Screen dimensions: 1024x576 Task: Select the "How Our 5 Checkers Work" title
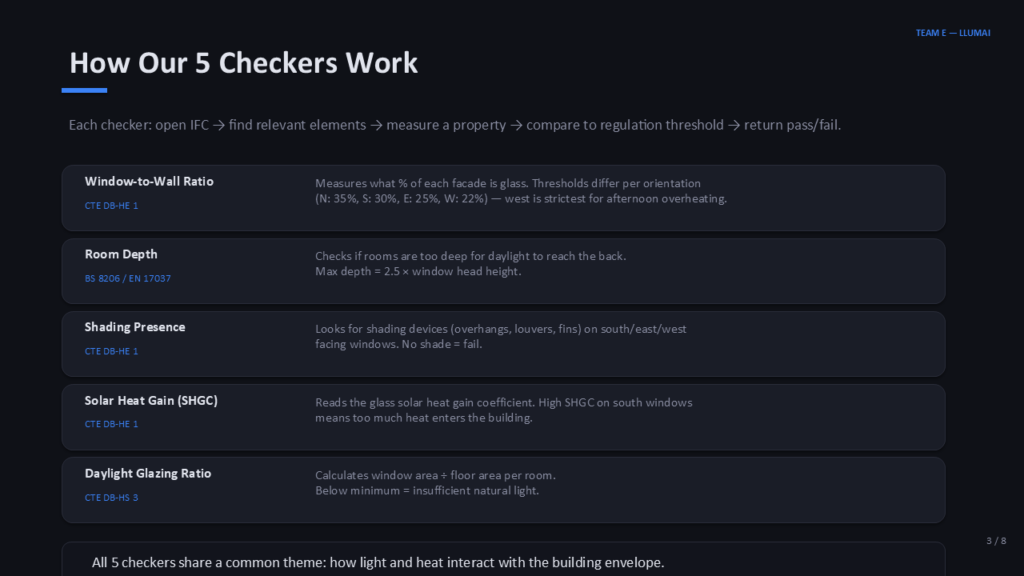[243, 63]
